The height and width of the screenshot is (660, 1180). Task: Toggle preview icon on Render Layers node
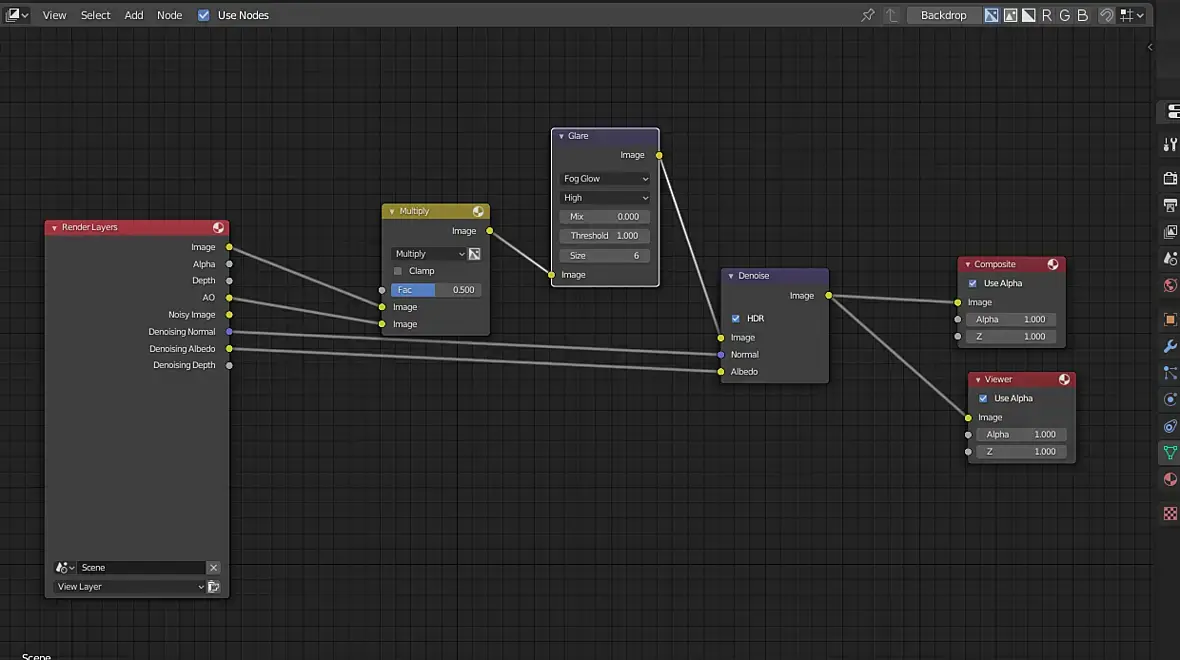218,227
